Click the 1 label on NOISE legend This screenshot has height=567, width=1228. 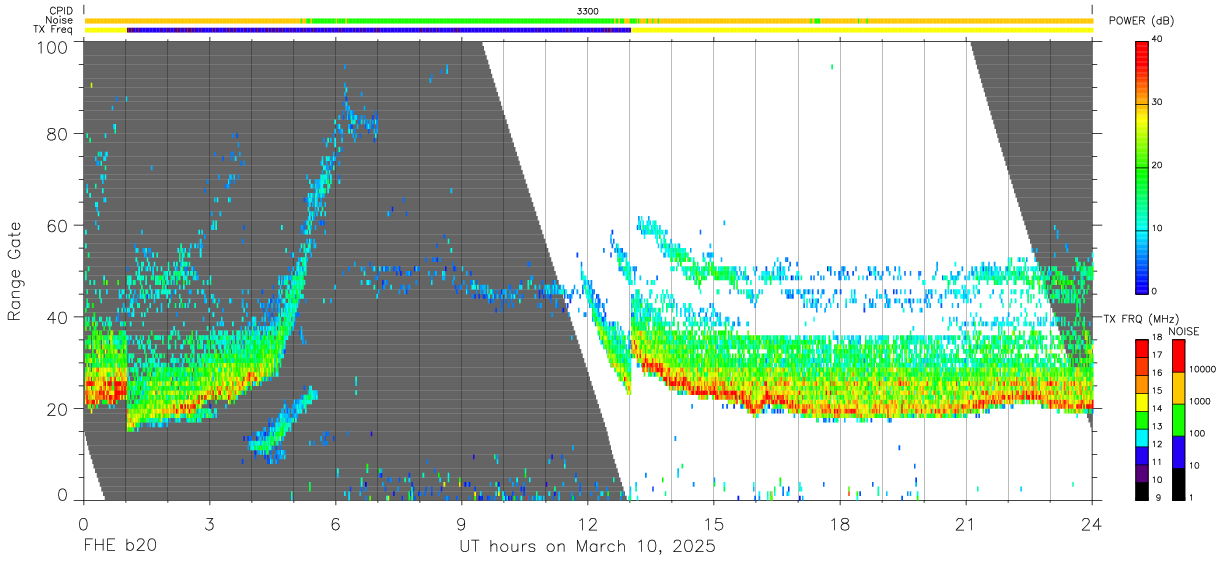tap(1192, 497)
